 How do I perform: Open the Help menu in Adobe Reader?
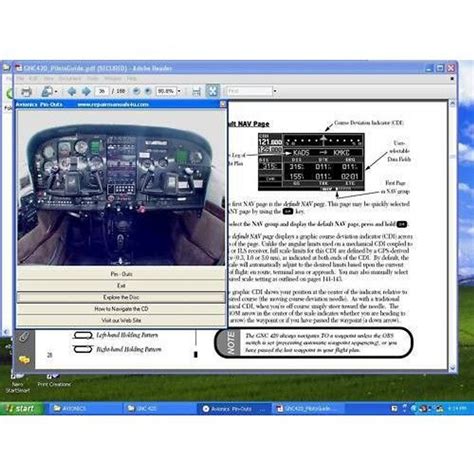tap(131, 79)
